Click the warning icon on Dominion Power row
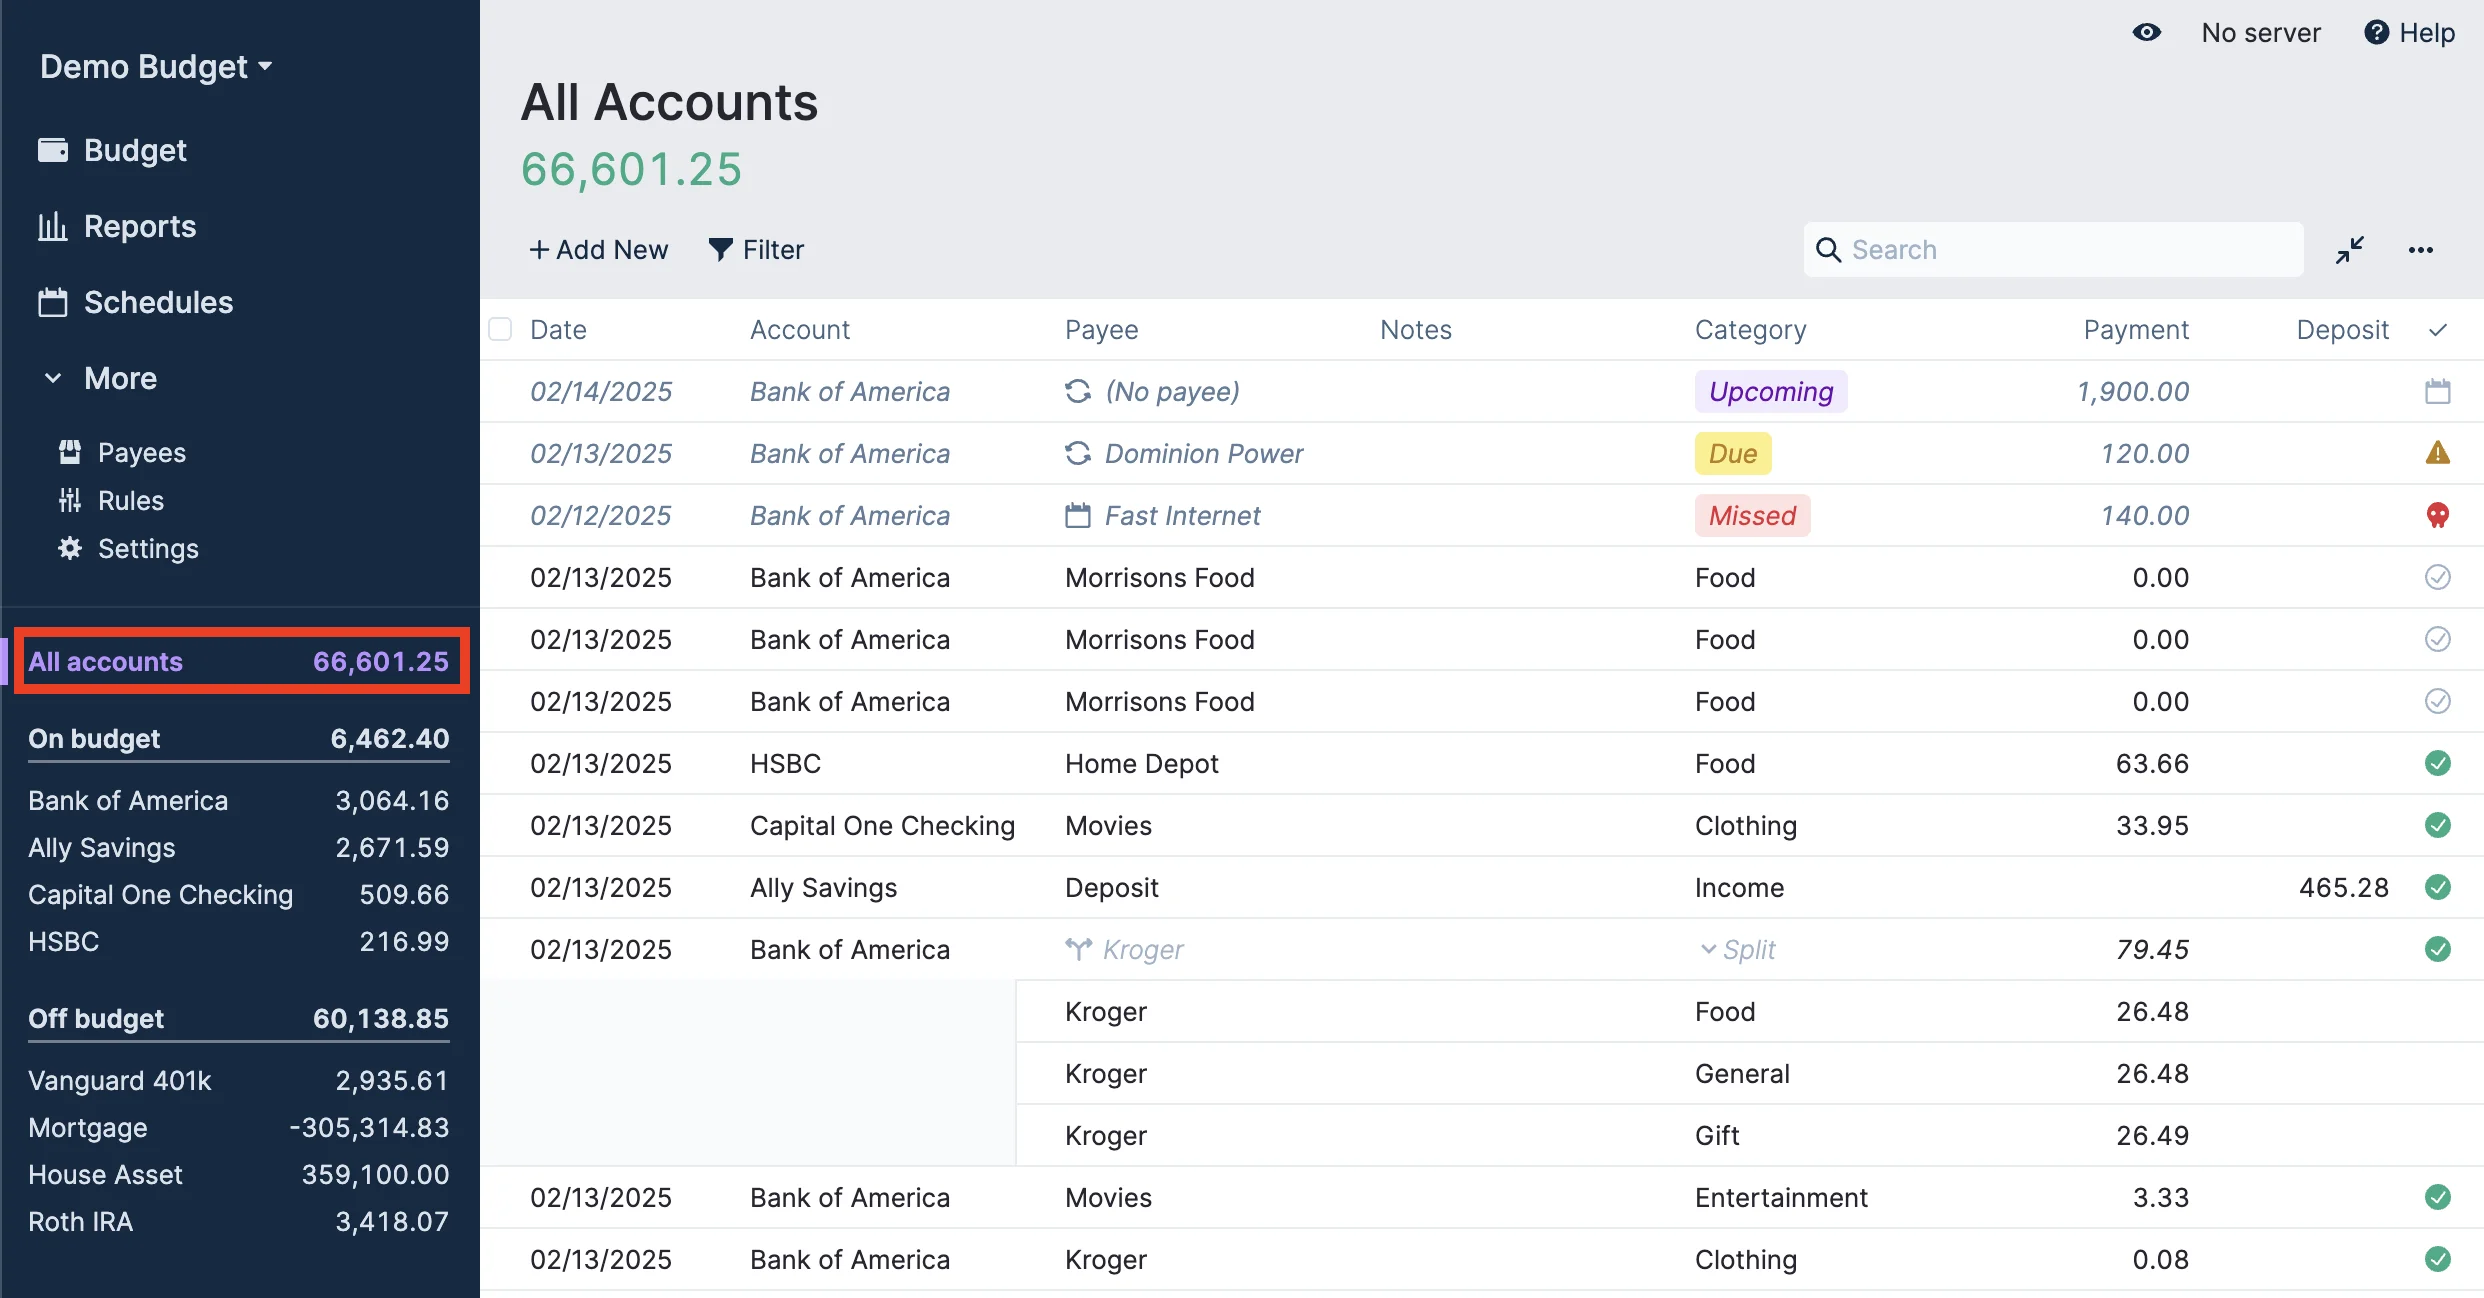Screen dimensions: 2484x1298 tap(2437, 454)
